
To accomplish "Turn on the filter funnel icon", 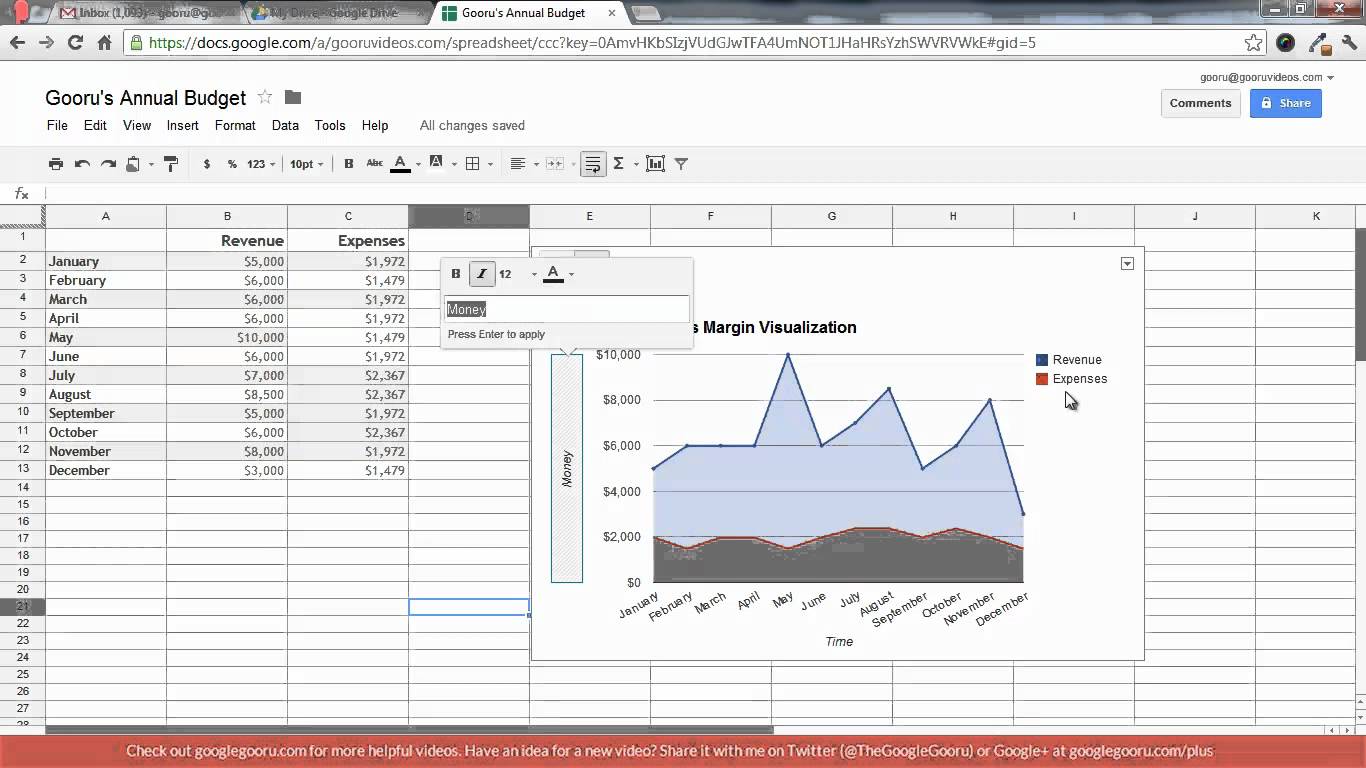I will click(x=681, y=164).
